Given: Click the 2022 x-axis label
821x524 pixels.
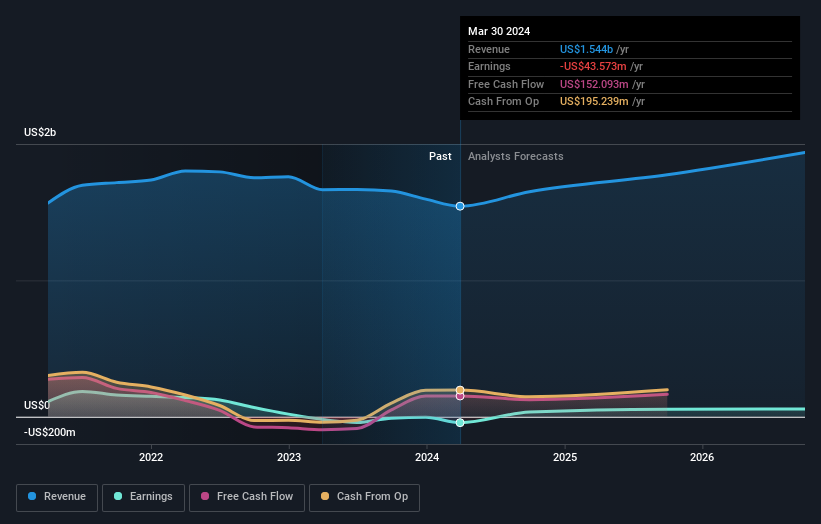Looking at the screenshot, I should coord(151,457).
